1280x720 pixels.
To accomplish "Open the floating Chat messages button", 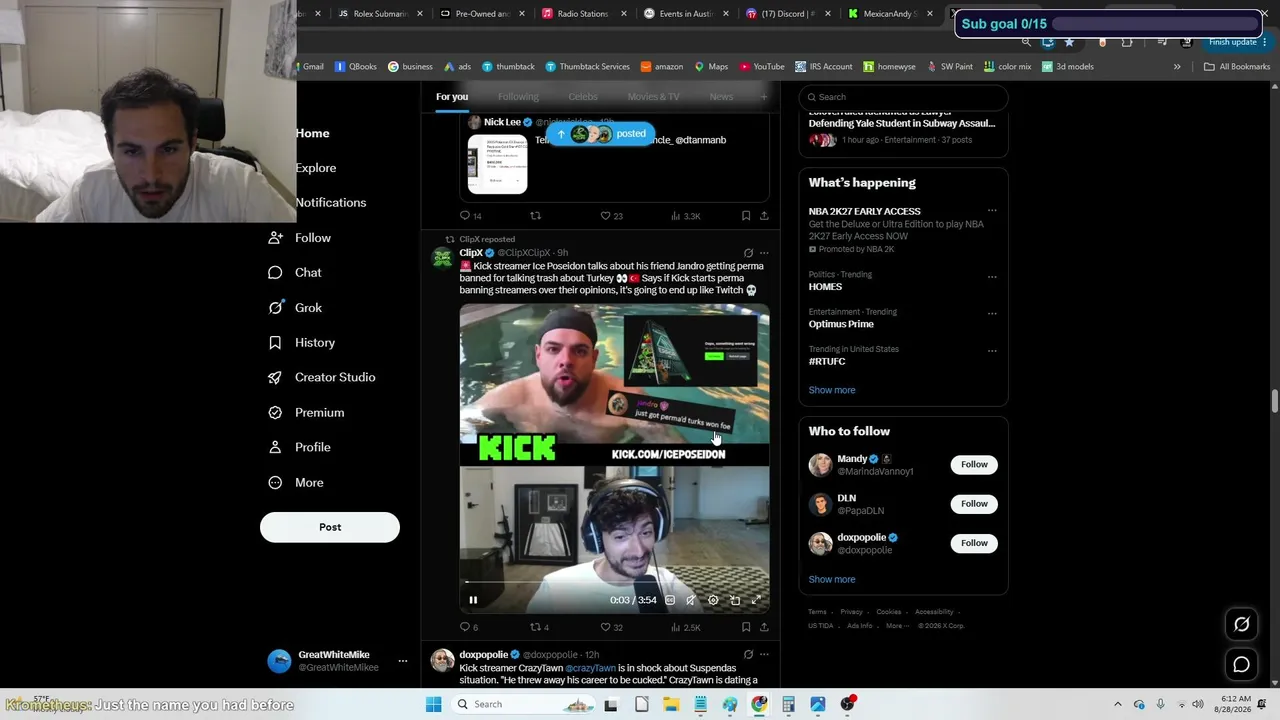I will (1241, 664).
